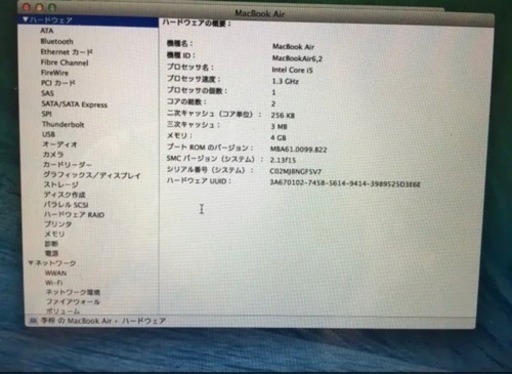The image size is (512, 374).
Task: Select SPI in hardware list
Action: tap(47, 114)
